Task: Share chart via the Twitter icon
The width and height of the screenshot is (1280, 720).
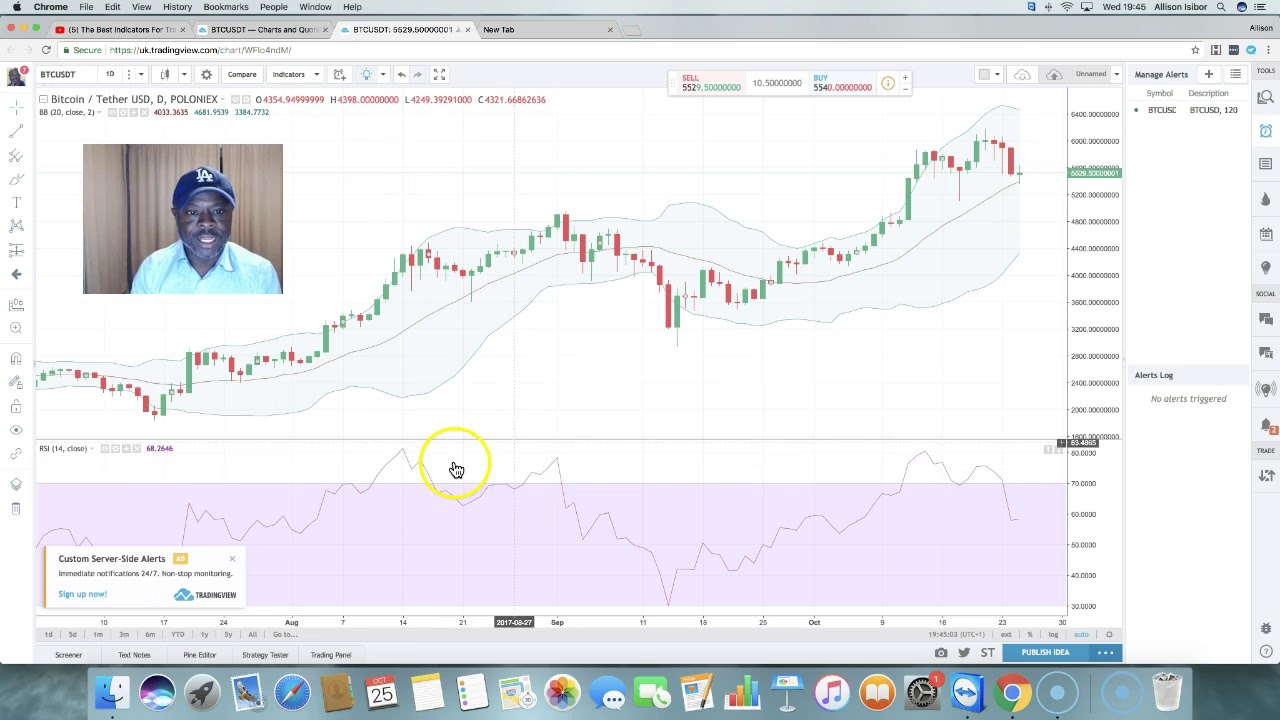Action: [x=964, y=653]
